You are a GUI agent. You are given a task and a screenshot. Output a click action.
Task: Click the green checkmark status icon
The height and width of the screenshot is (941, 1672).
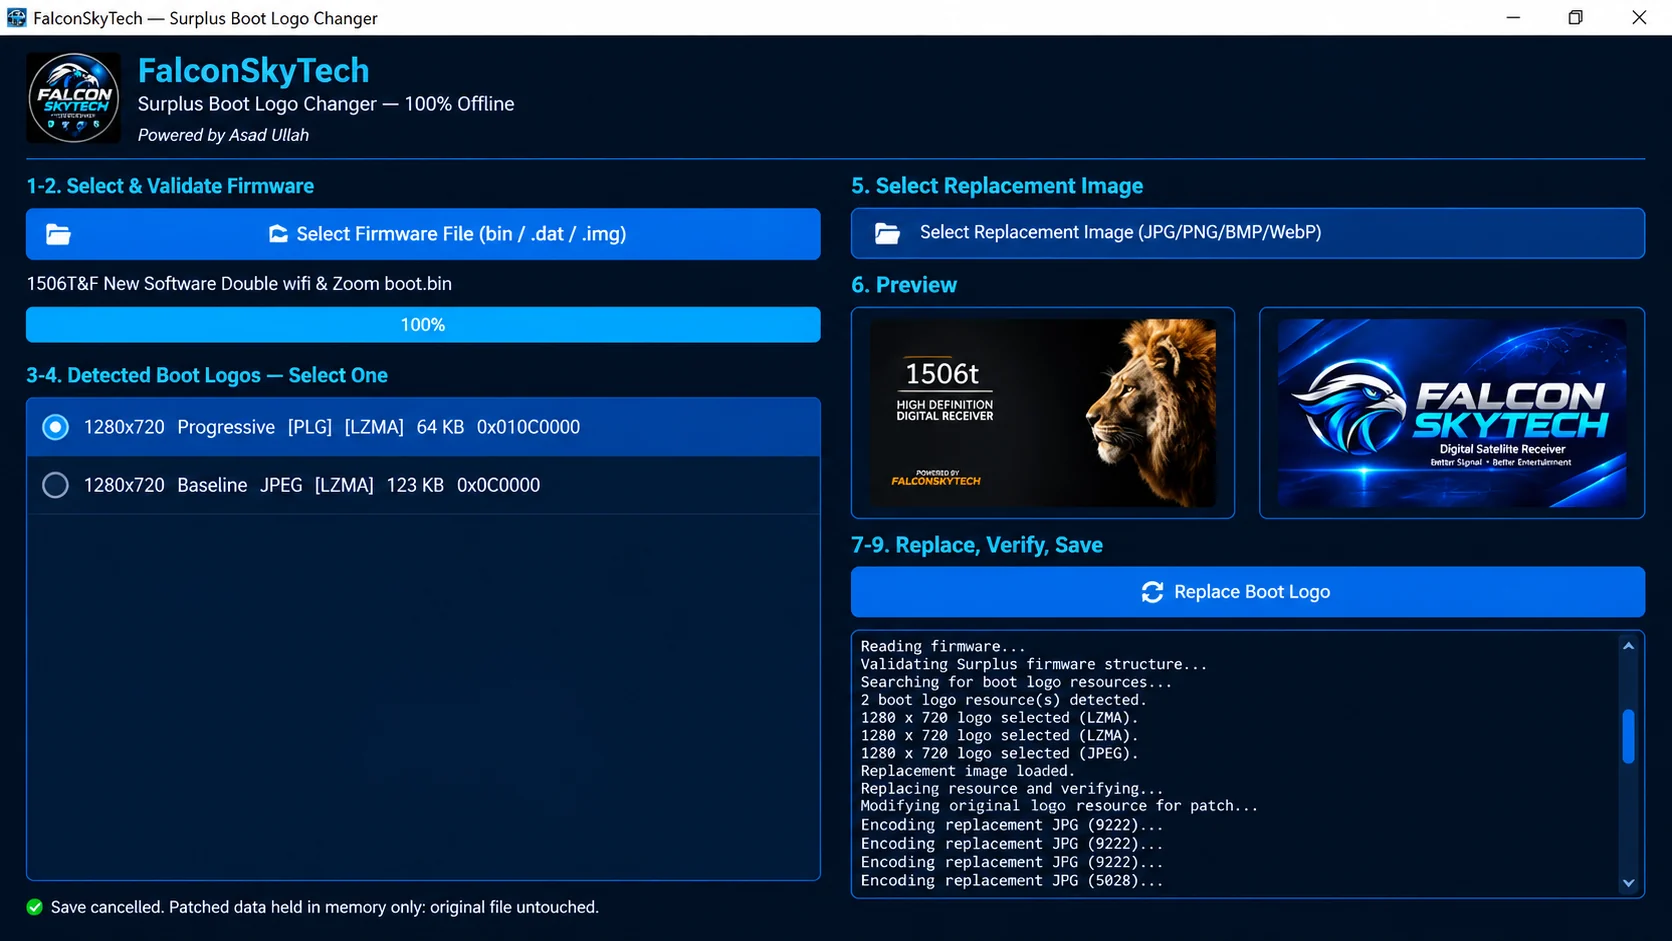35,907
